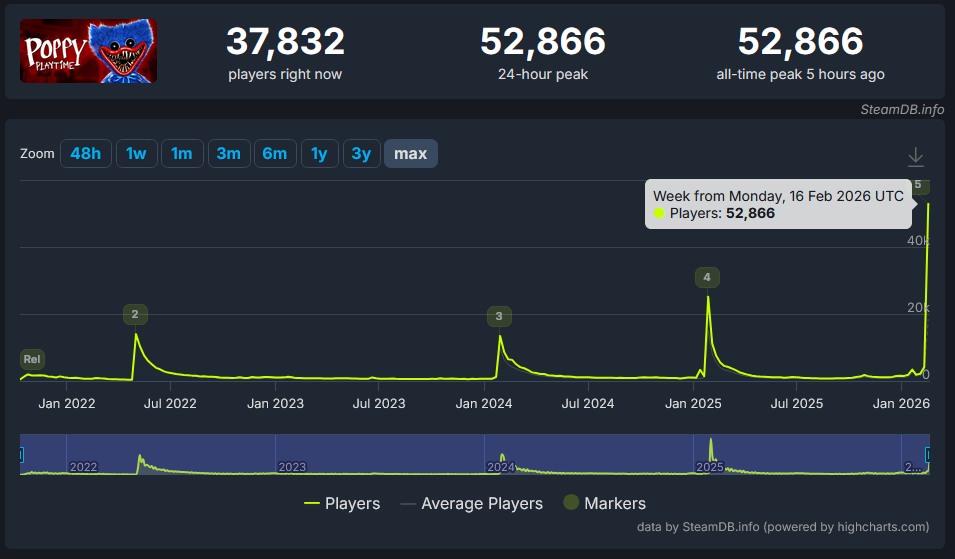The image size is (955, 559).
Task: Click the Rel release marker
Action: click(x=32, y=359)
